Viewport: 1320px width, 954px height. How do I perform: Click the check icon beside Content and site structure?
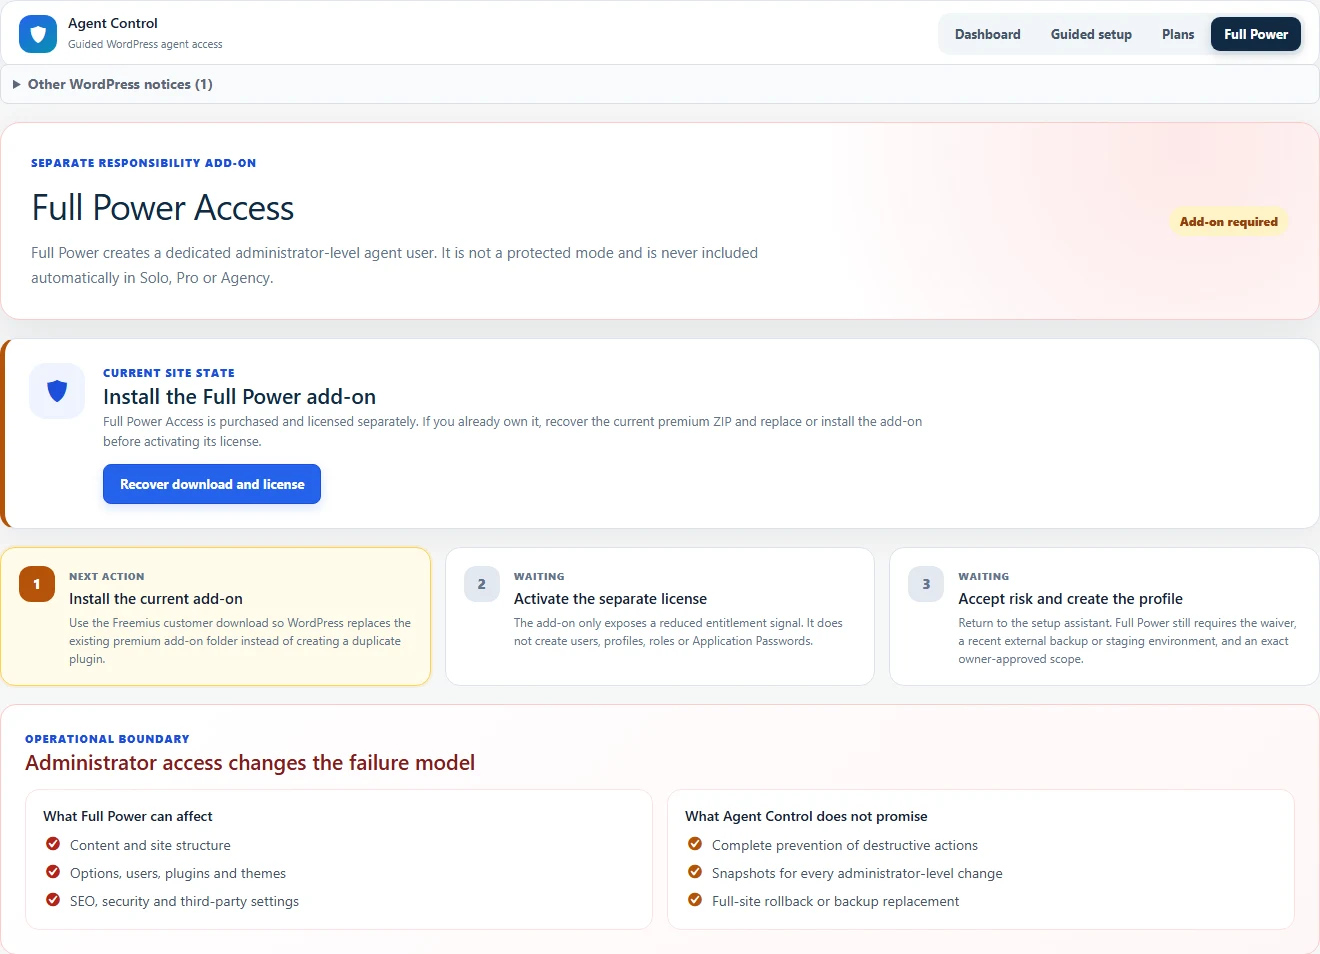(53, 844)
